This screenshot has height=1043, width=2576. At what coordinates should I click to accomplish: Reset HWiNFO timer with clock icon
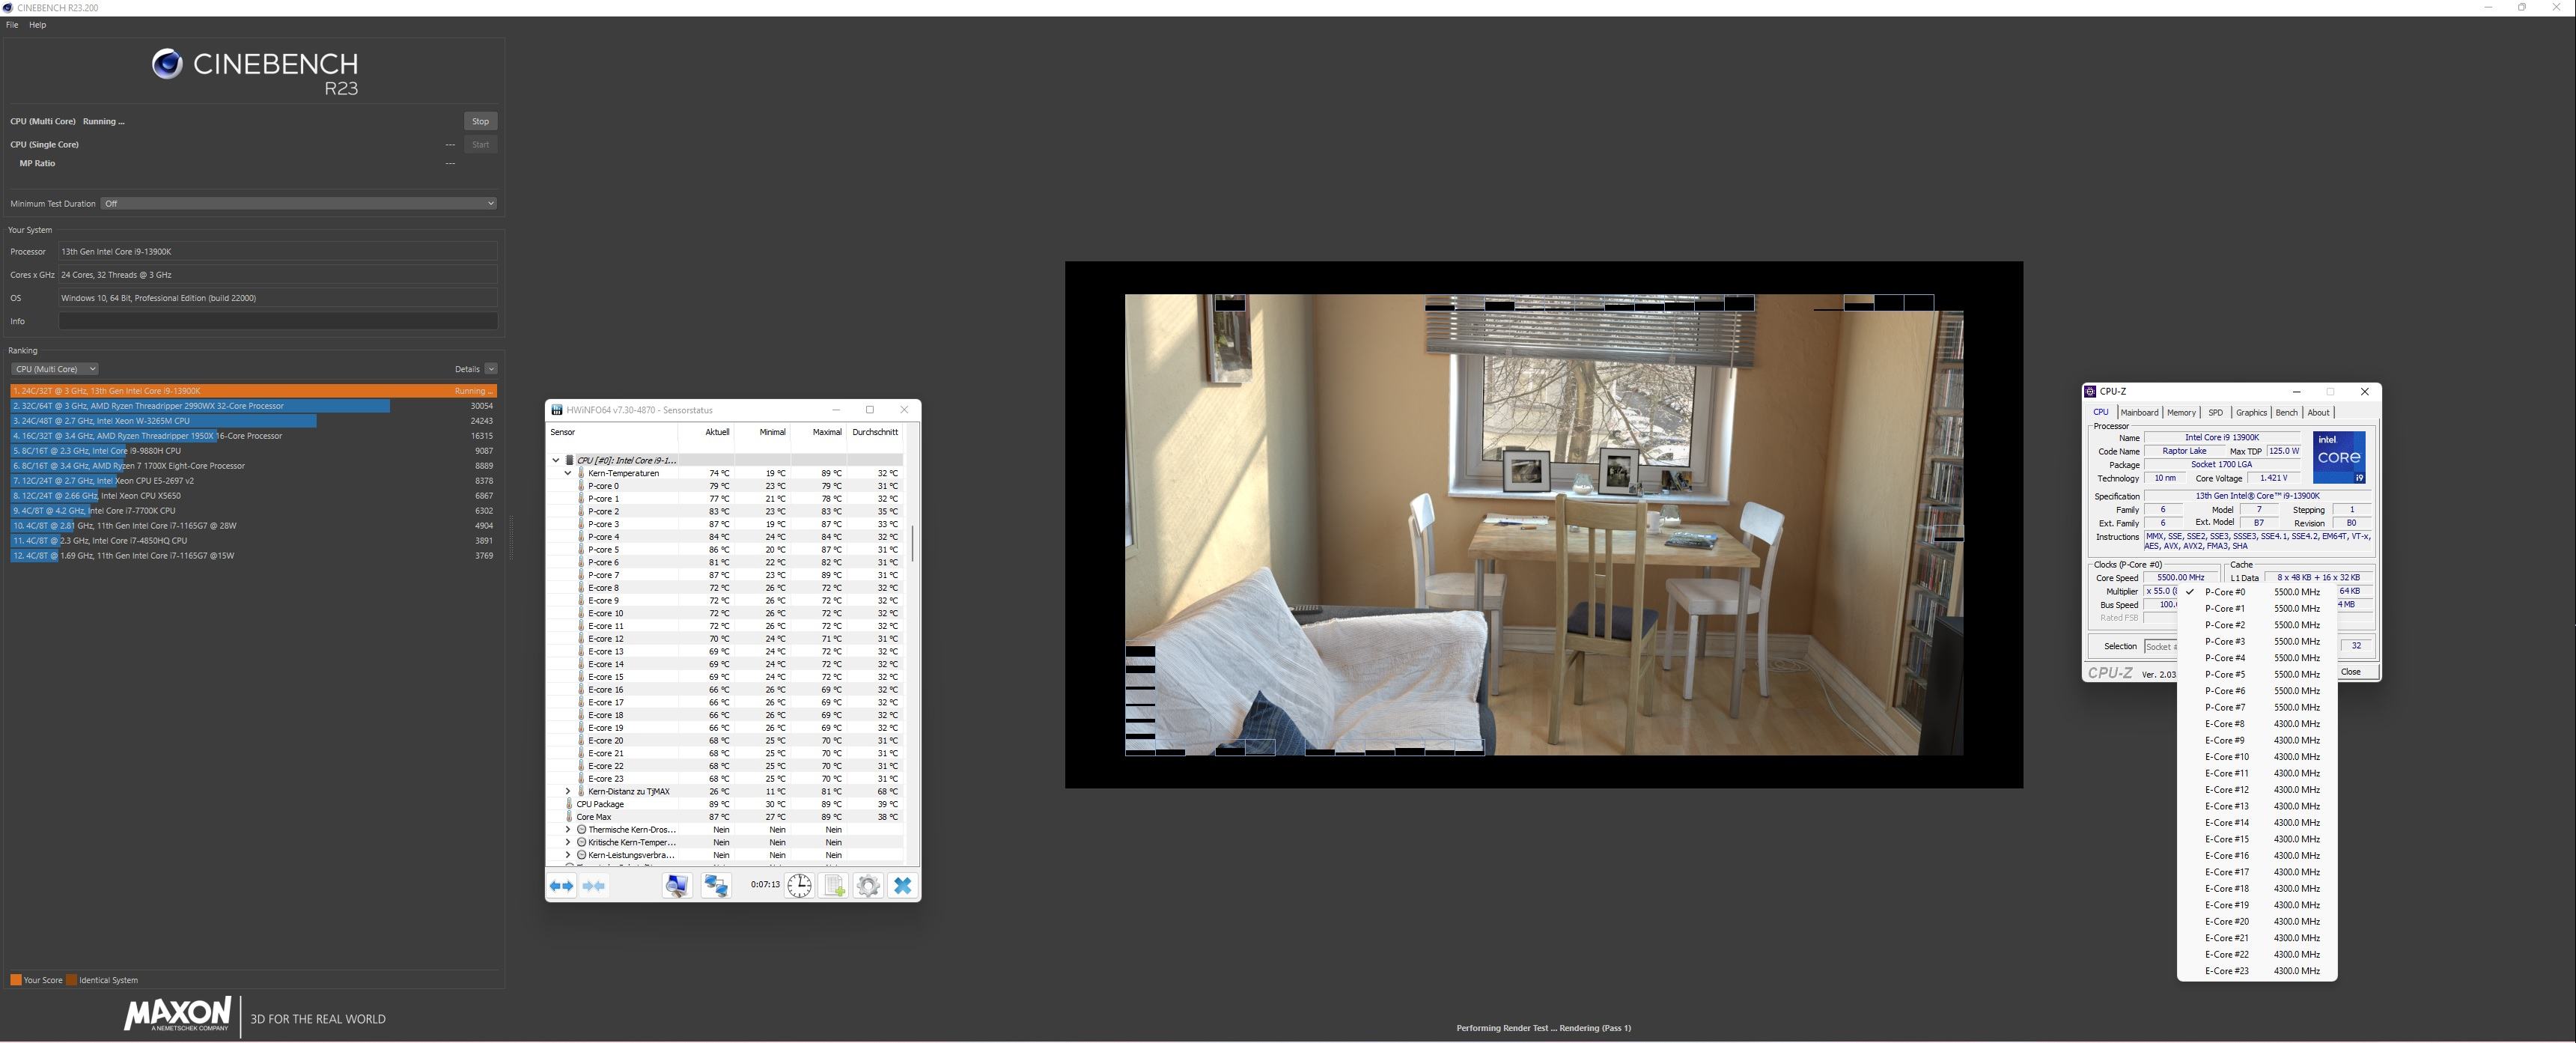pos(799,886)
